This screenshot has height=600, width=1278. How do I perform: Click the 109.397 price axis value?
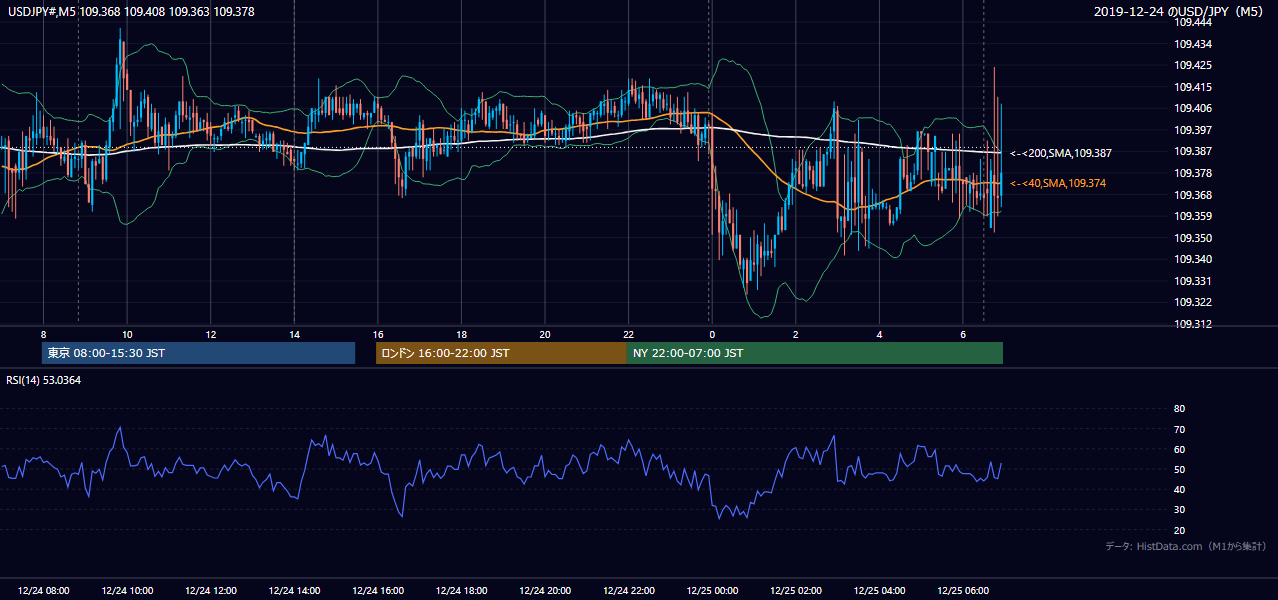[1193, 130]
